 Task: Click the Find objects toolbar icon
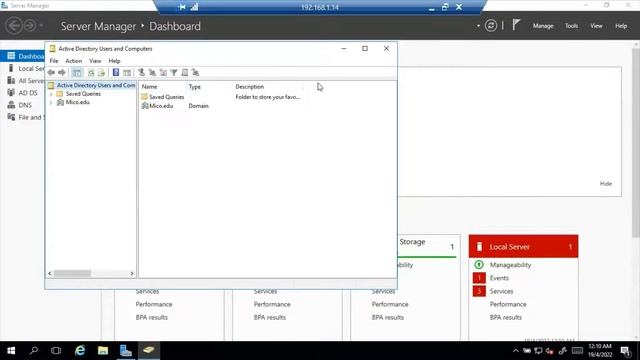coord(185,73)
